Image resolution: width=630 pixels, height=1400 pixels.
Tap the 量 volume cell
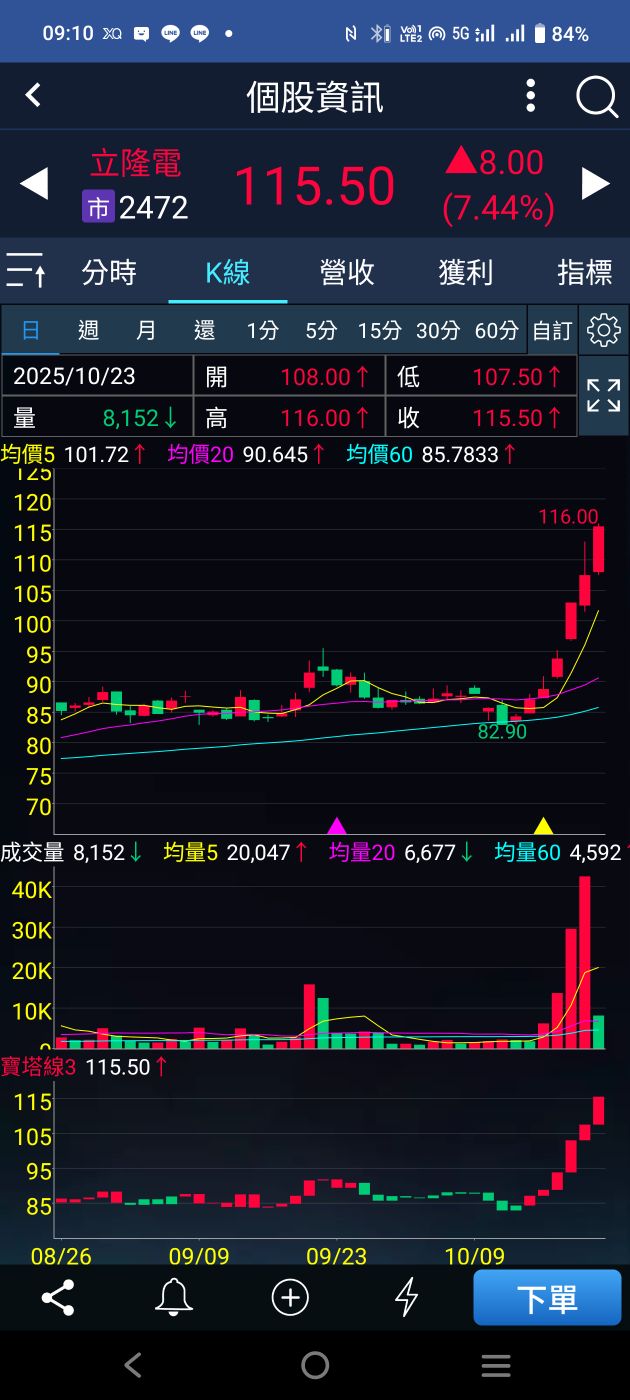pyautogui.click(x=97, y=417)
